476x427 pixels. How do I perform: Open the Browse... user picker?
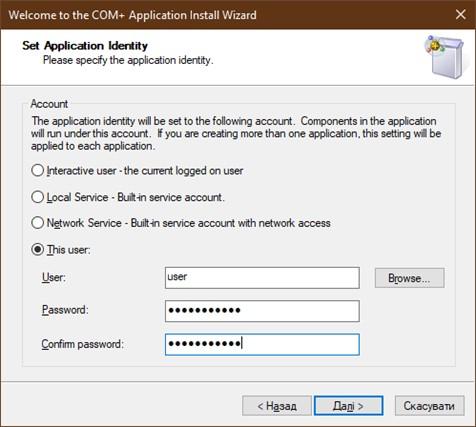point(410,278)
